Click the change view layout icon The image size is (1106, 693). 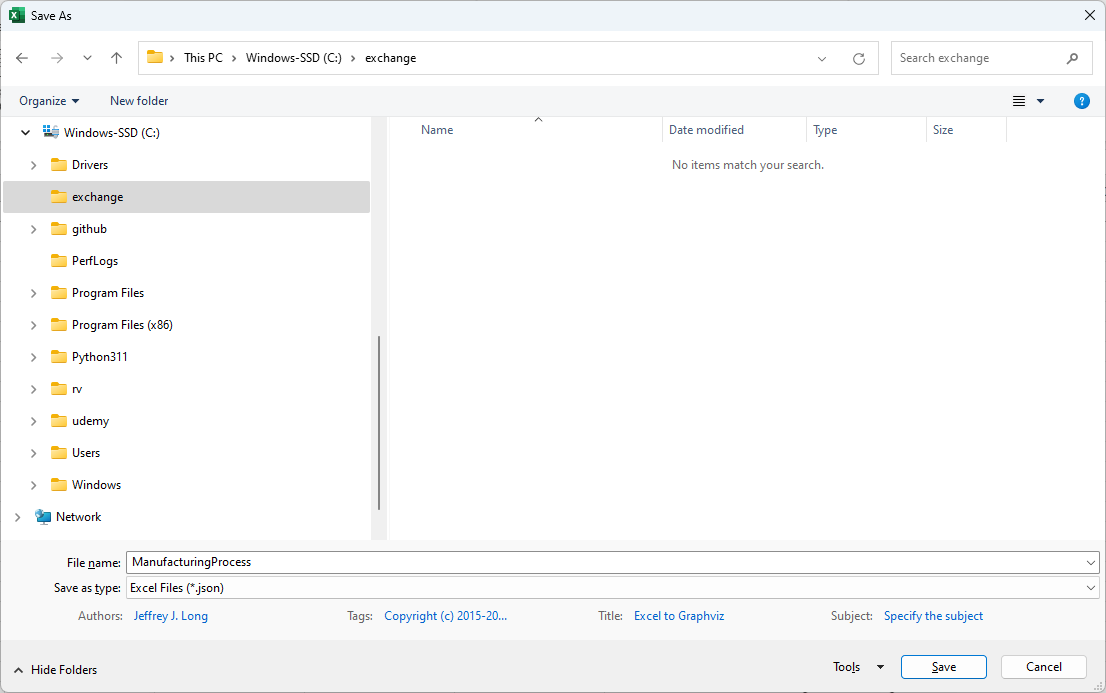click(x=1019, y=101)
